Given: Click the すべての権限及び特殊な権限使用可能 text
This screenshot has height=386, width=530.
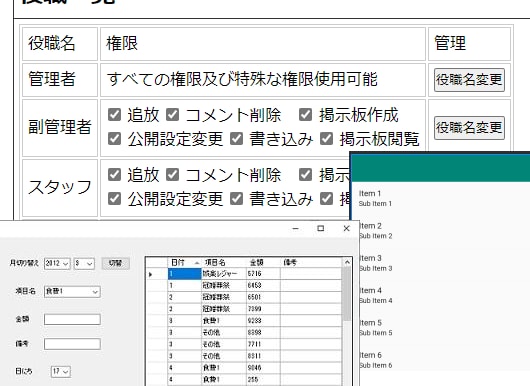Looking at the screenshot, I should 242,80.
